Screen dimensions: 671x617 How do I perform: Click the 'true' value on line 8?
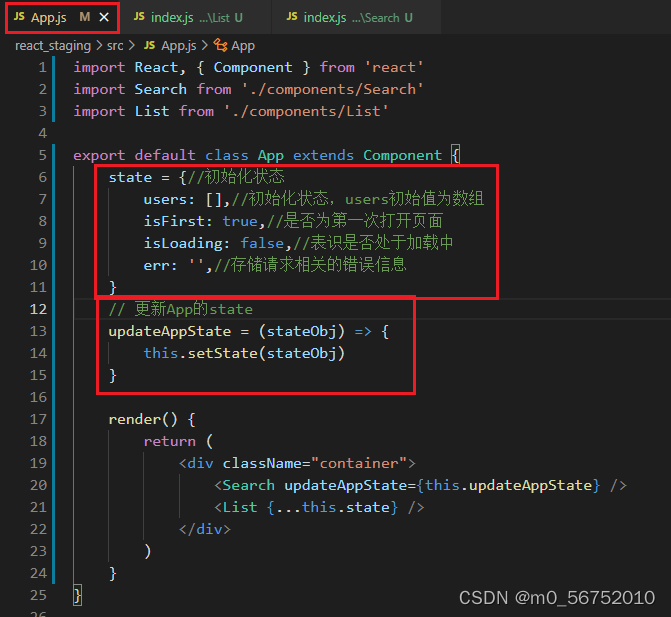pos(240,221)
